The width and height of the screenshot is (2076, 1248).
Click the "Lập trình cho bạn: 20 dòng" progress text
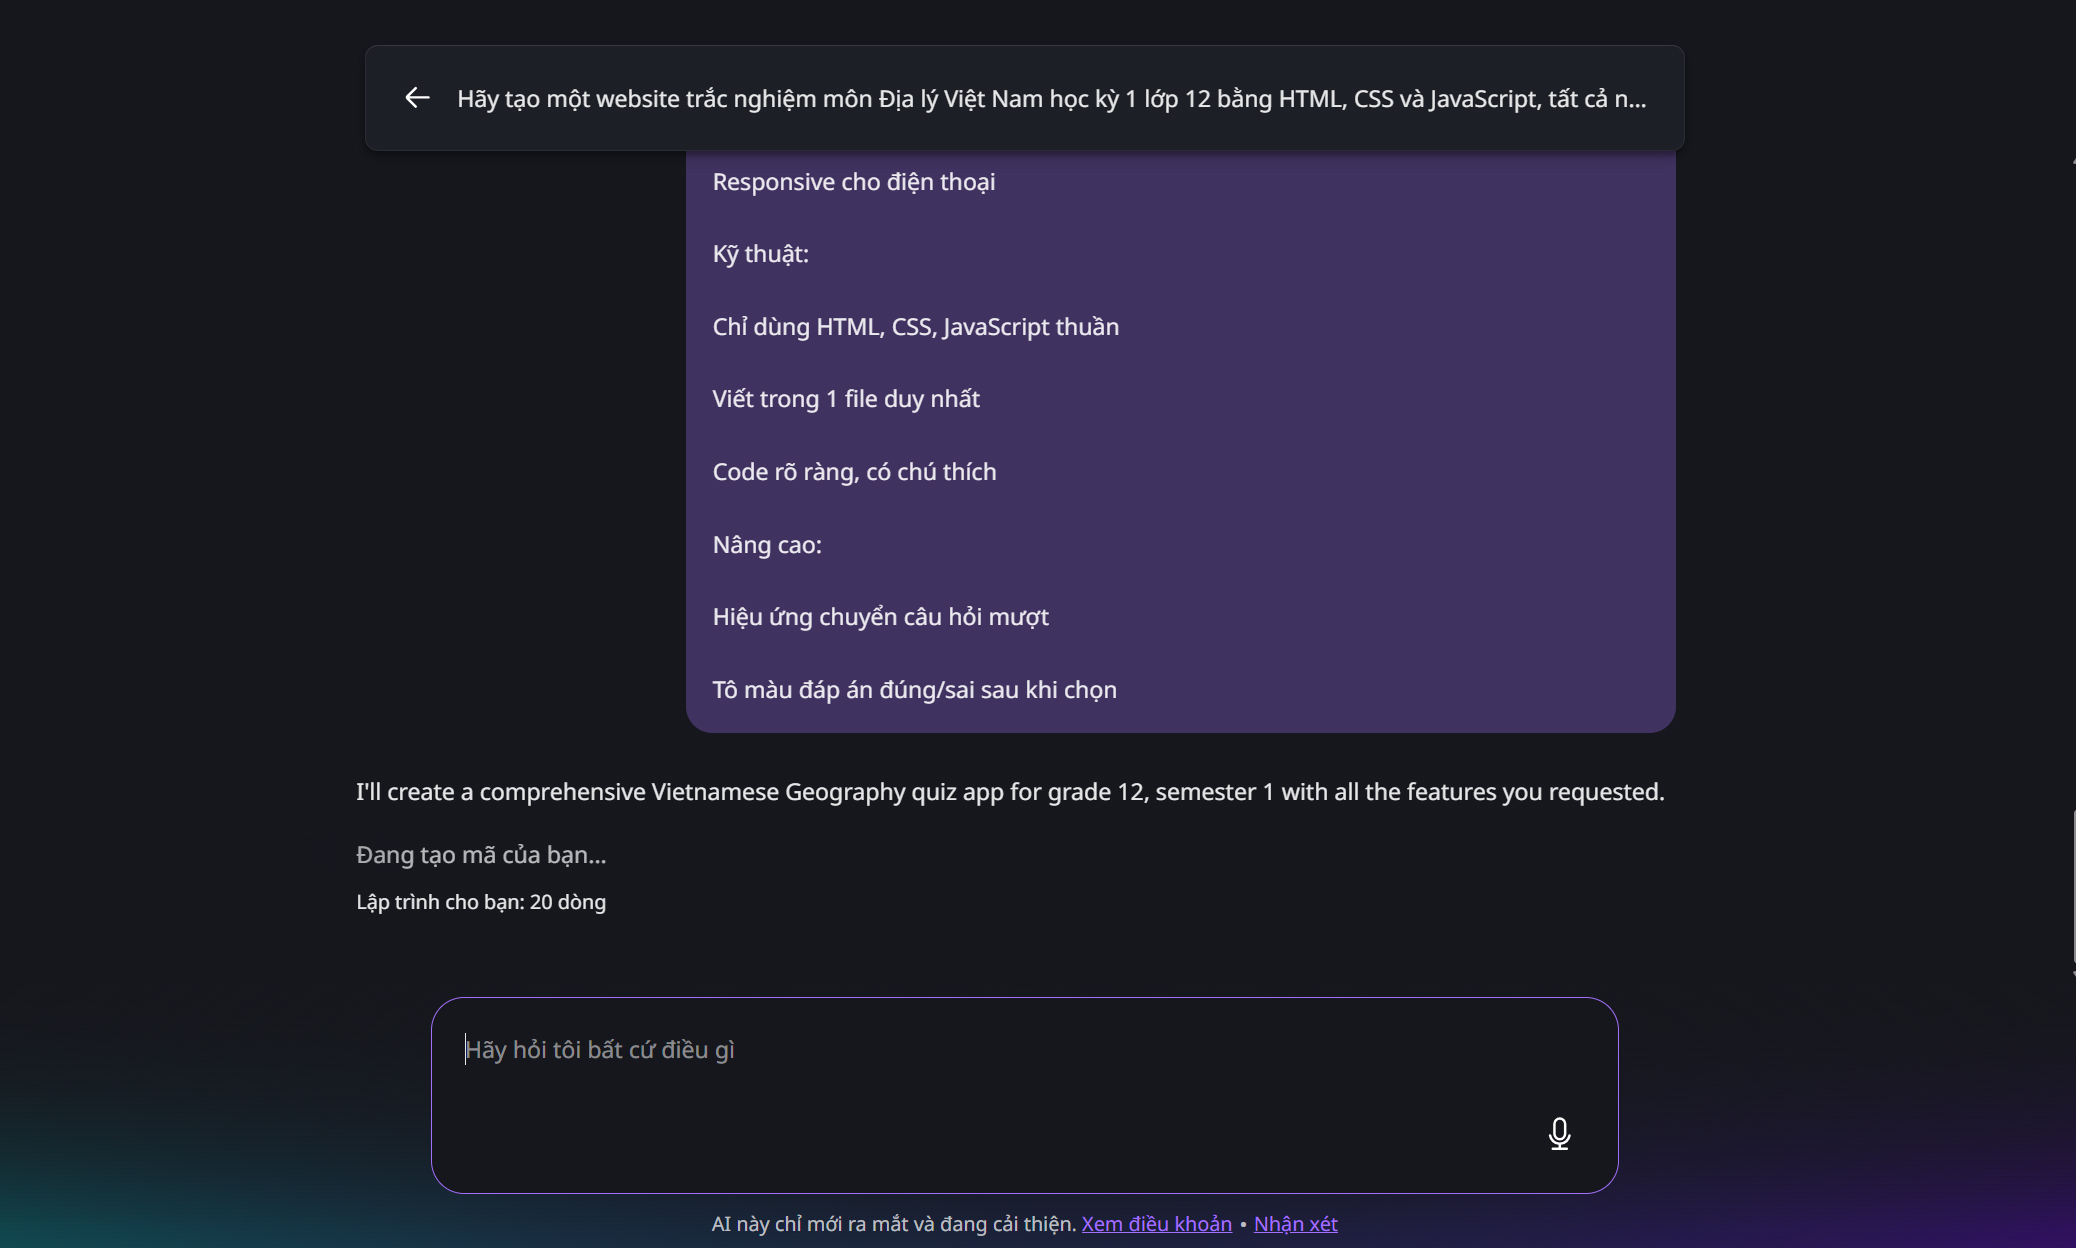coord(481,902)
